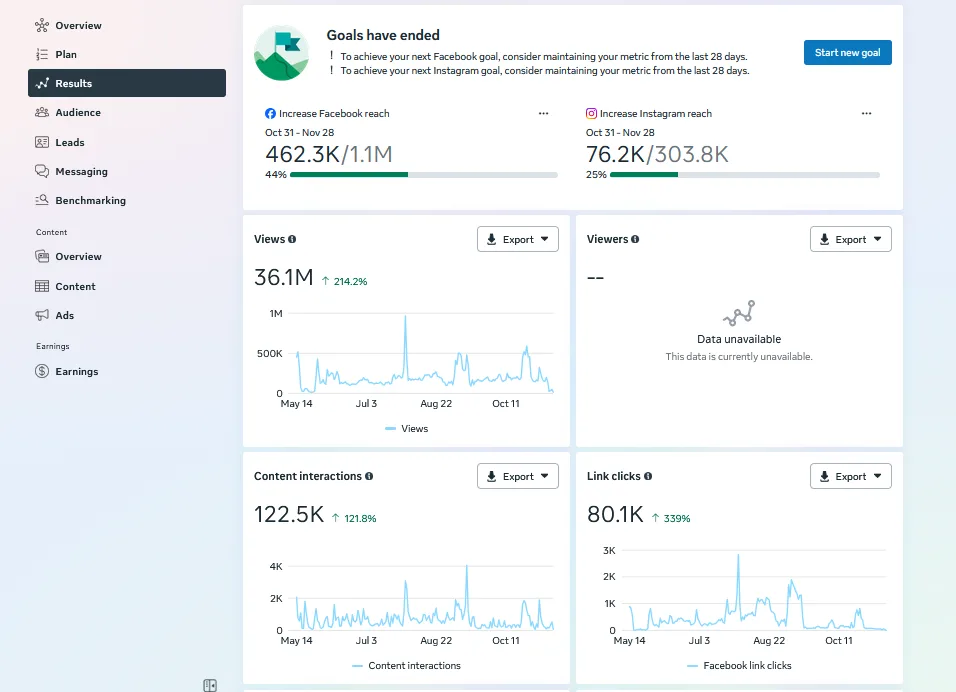Viewport: 956px width, 692px height.
Task: Click the Start new goal button
Action: (x=847, y=53)
